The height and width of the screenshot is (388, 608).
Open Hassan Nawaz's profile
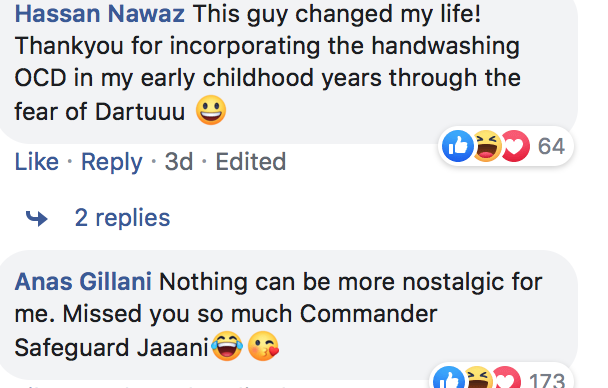(99, 14)
